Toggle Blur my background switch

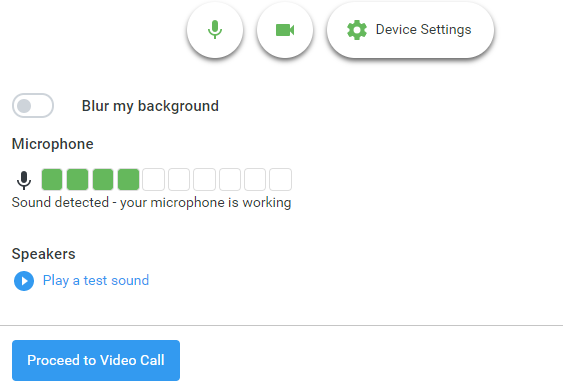[33, 106]
